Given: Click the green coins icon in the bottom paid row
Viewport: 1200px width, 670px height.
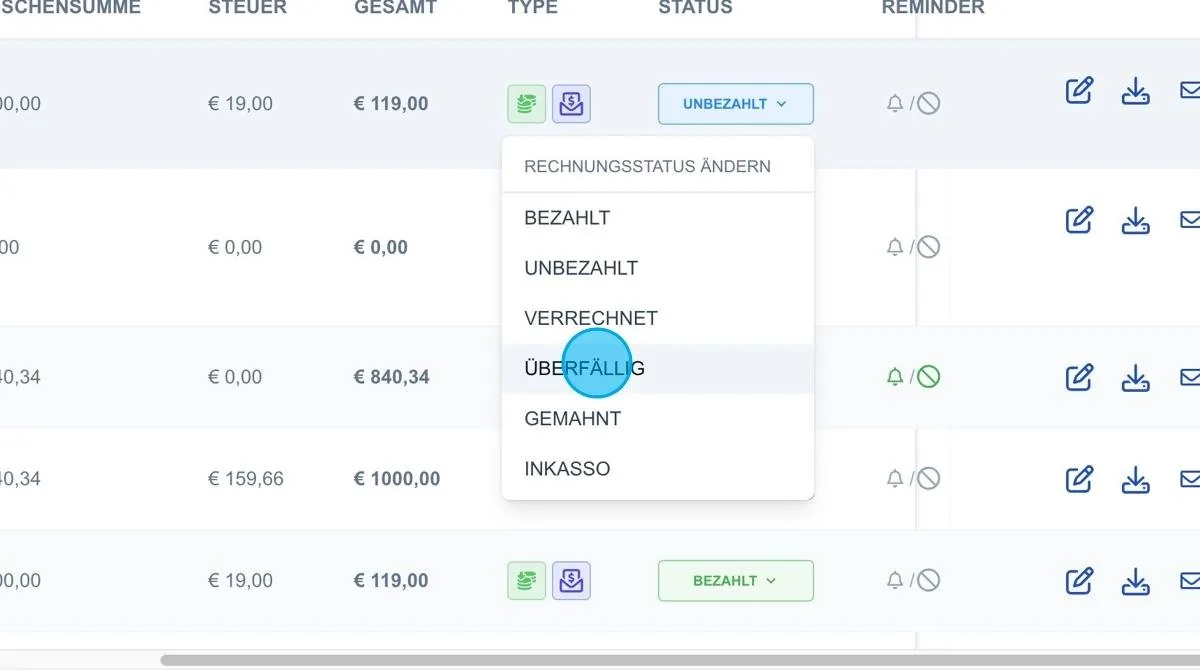Looking at the screenshot, I should (527, 580).
